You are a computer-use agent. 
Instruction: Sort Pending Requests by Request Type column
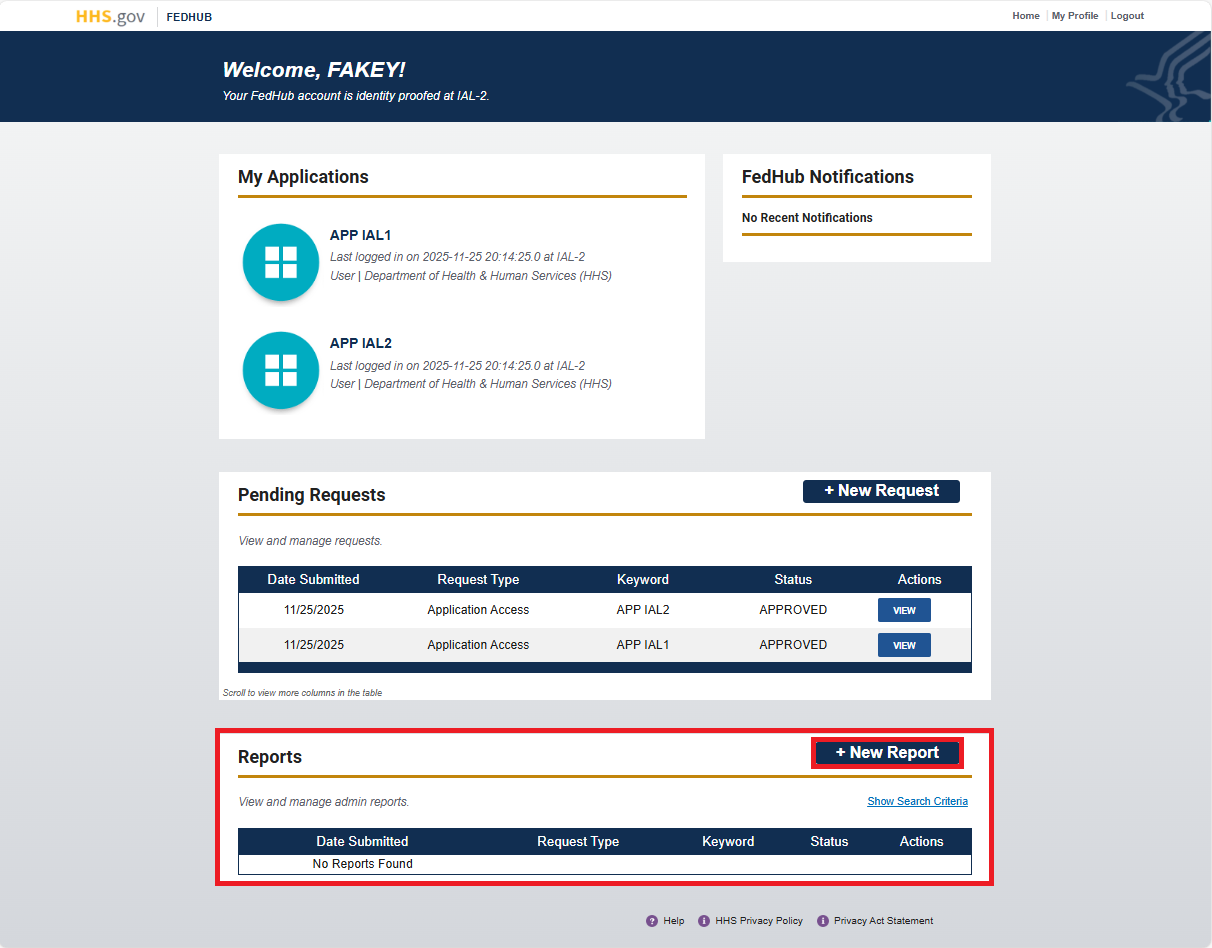[x=478, y=580]
